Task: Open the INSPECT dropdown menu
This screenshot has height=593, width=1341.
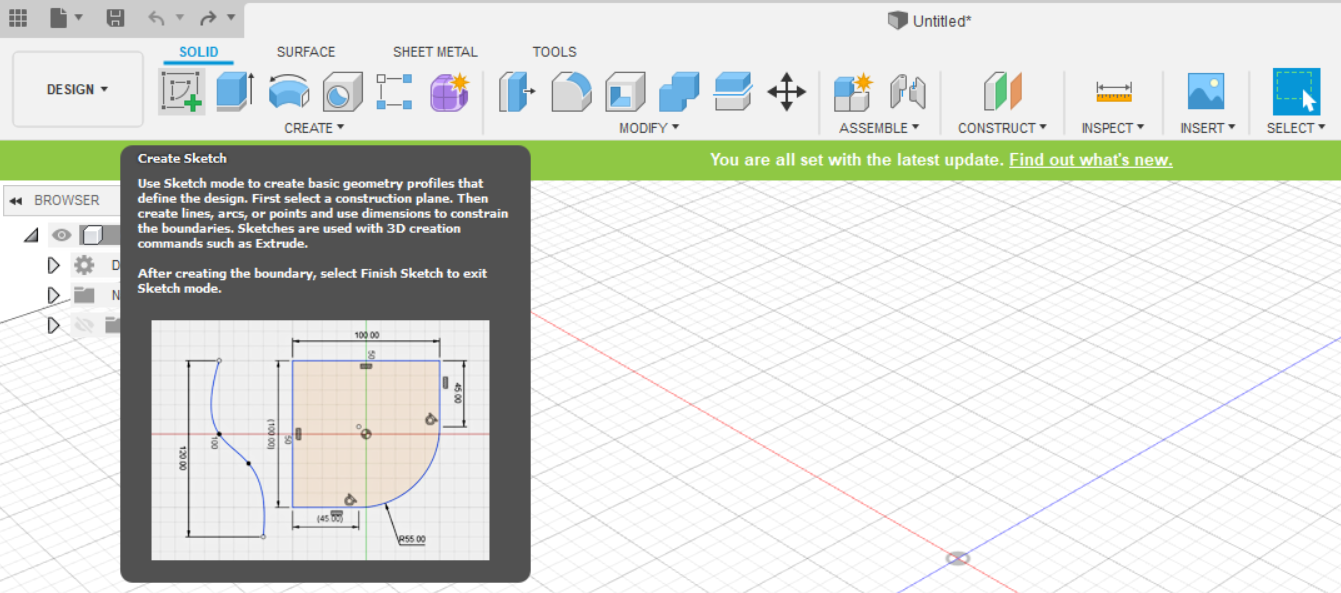Action: coord(1113,128)
